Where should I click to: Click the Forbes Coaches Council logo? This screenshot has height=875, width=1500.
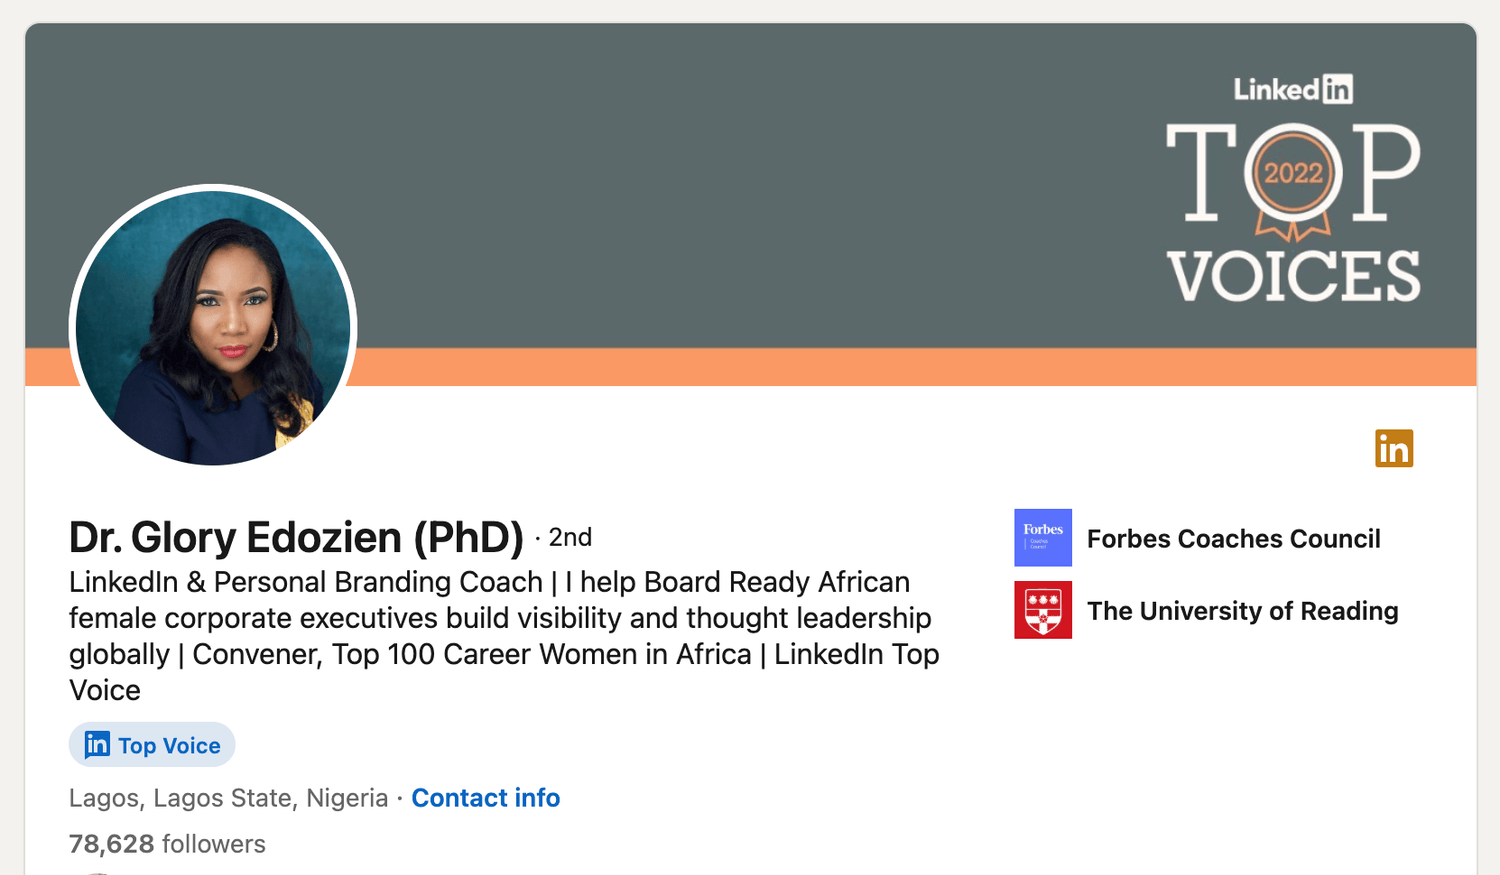(x=1043, y=538)
